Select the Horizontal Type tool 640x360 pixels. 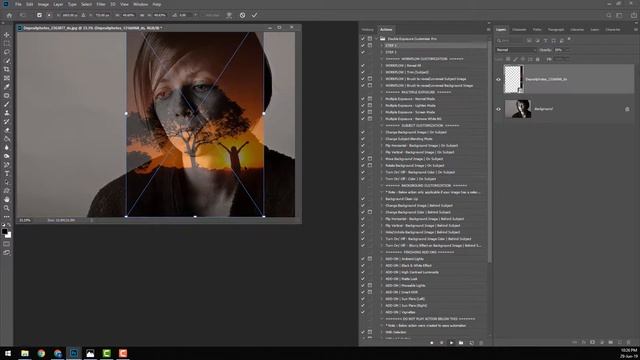pyautogui.click(x=7, y=173)
